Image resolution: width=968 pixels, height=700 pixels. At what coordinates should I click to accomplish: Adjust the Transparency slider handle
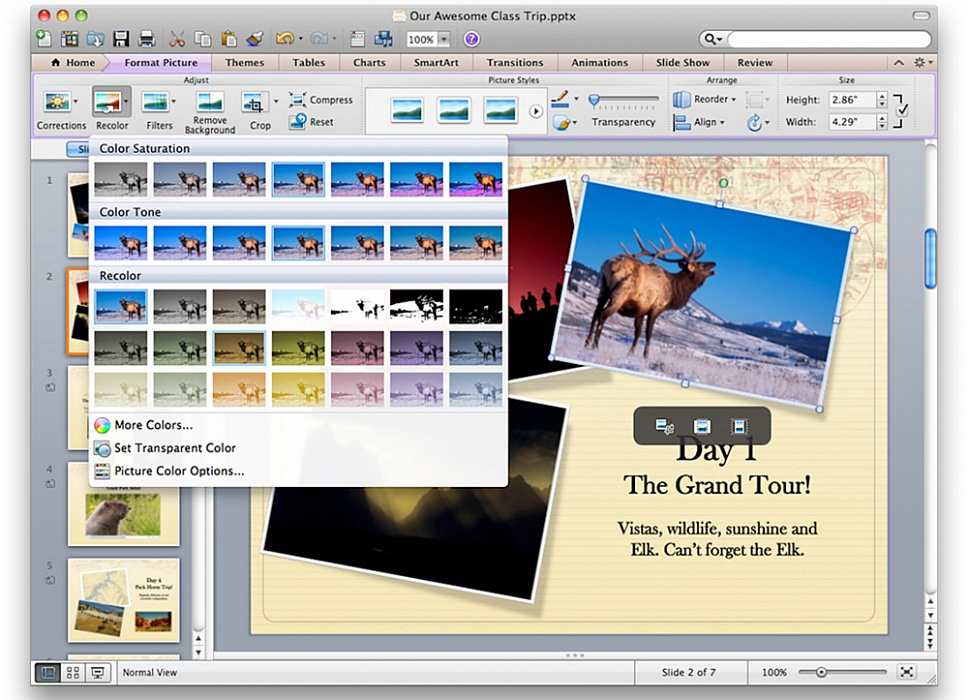tap(594, 99)
